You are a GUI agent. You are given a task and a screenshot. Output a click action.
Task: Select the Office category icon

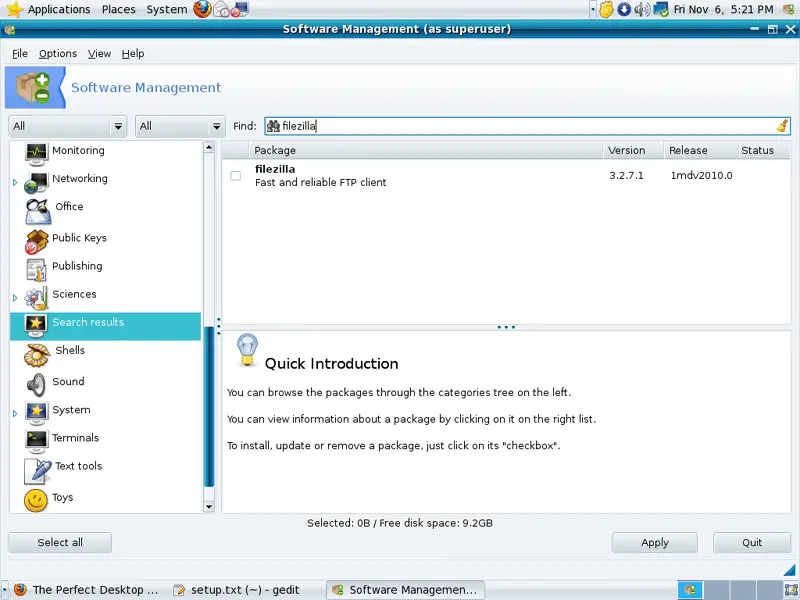(x=38, y=211)
